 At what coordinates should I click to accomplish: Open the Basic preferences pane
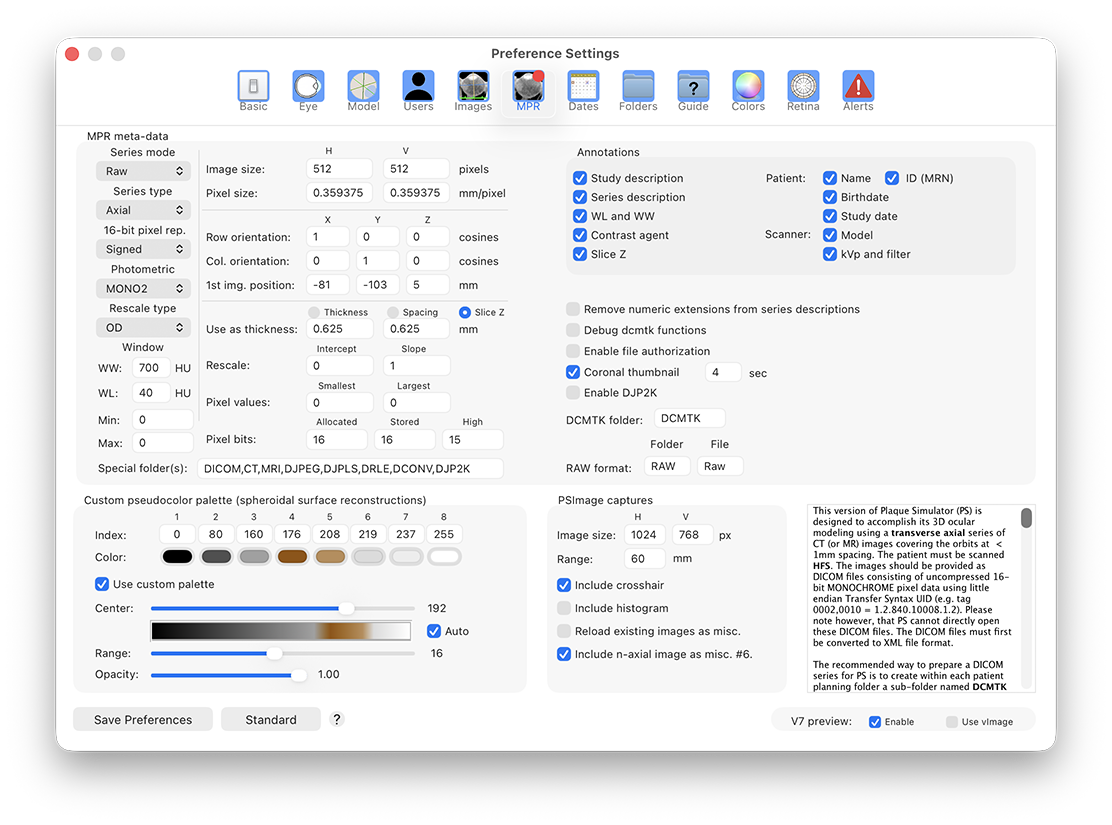coord(253,90)
